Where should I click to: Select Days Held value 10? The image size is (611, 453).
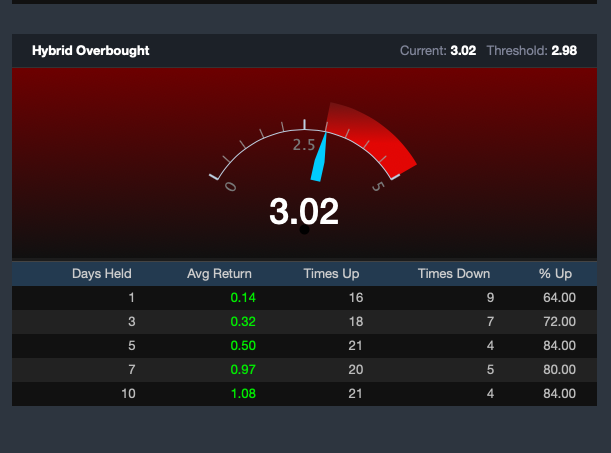128,393
